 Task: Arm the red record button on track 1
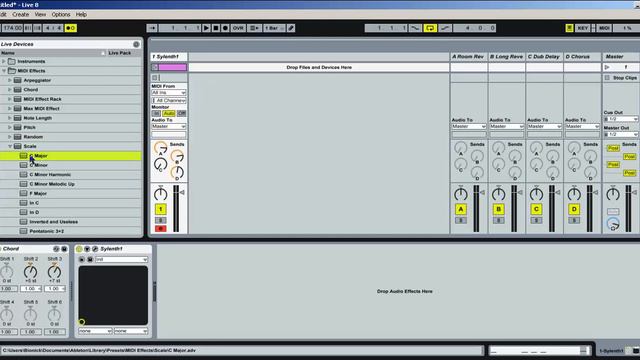(x=160, y=229)
